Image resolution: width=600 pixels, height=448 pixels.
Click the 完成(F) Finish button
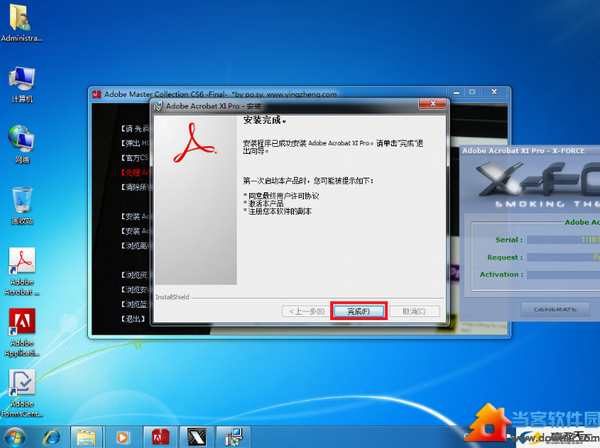click(x=359, y=311)
